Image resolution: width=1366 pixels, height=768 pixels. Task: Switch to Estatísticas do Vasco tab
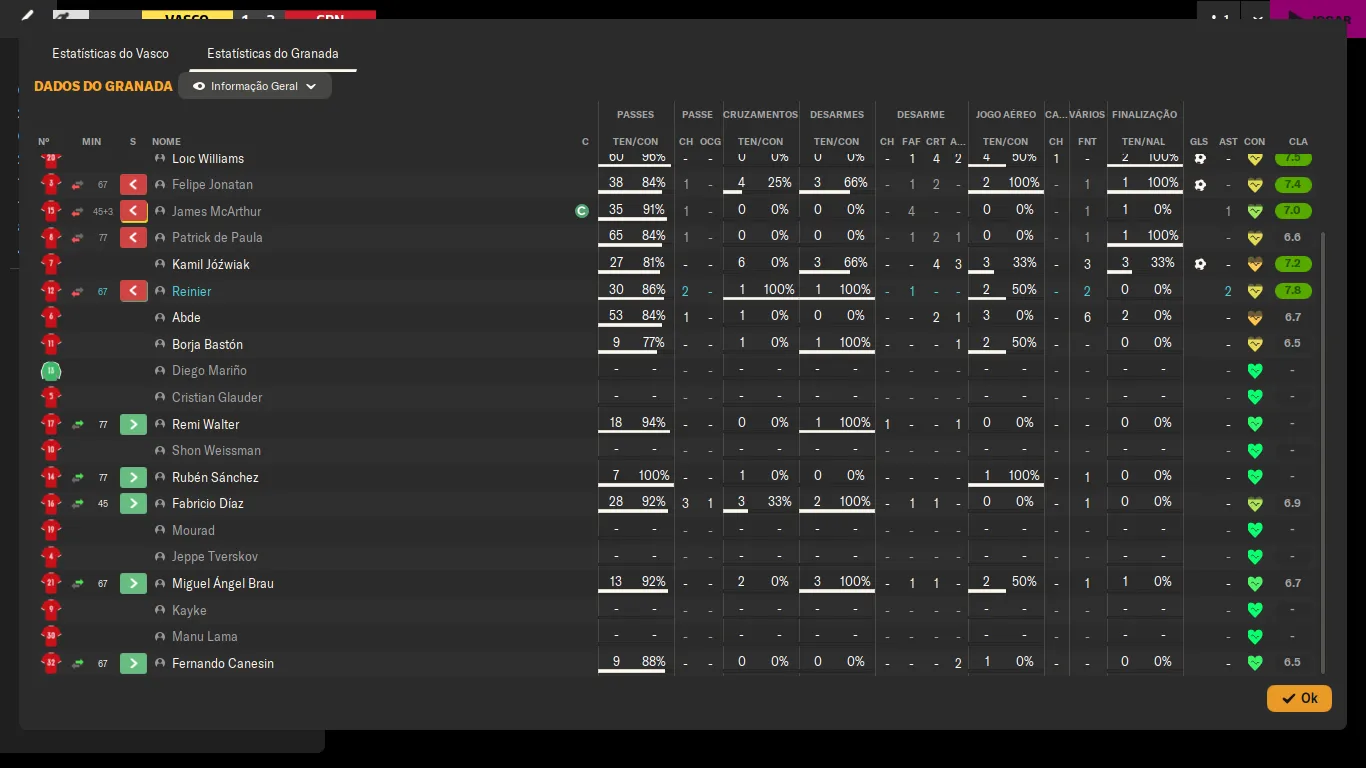[x=110, y=53]
